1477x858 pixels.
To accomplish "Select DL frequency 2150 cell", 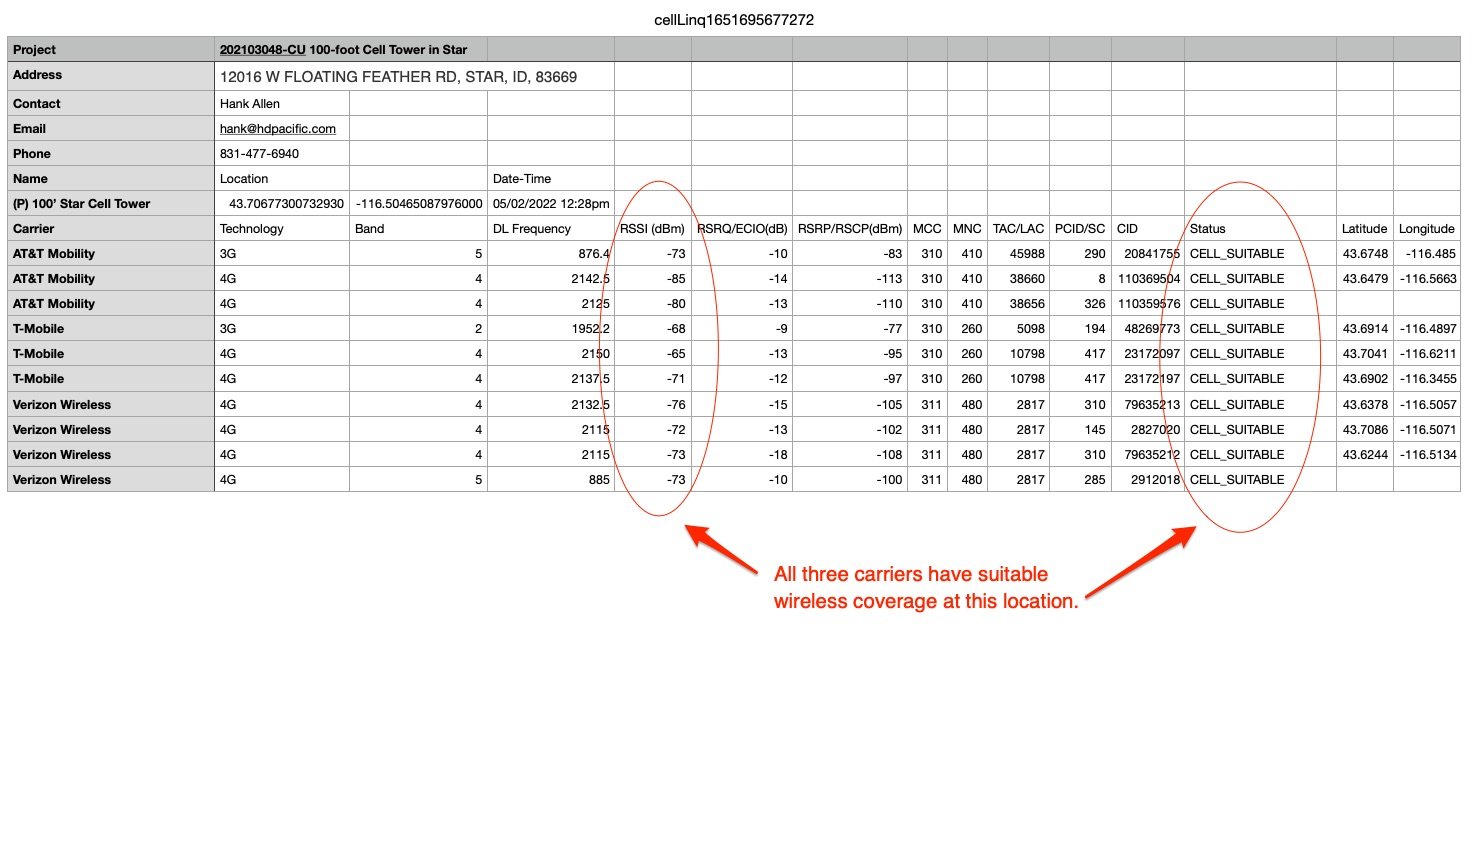I will pos(551,353).
